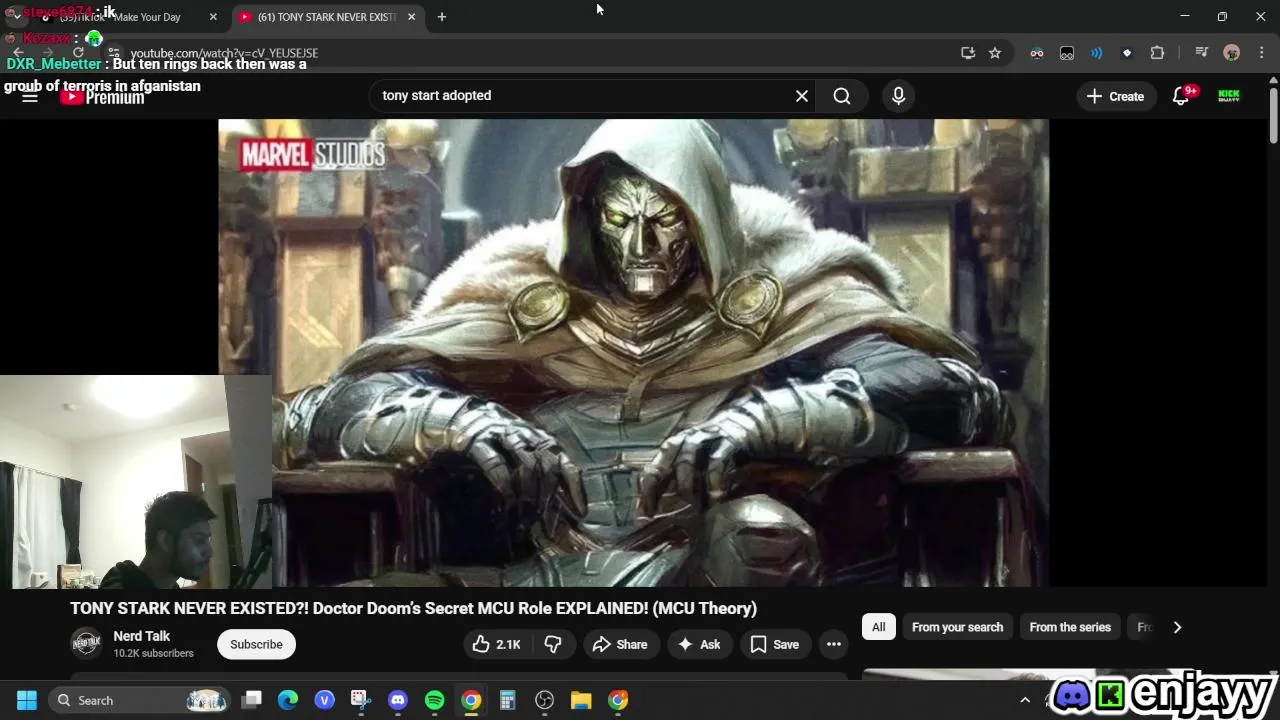Click the Doctor Doom video player
Image resolution: width=1280 pixels, height=720 pixels.
[x=633, y=353]
